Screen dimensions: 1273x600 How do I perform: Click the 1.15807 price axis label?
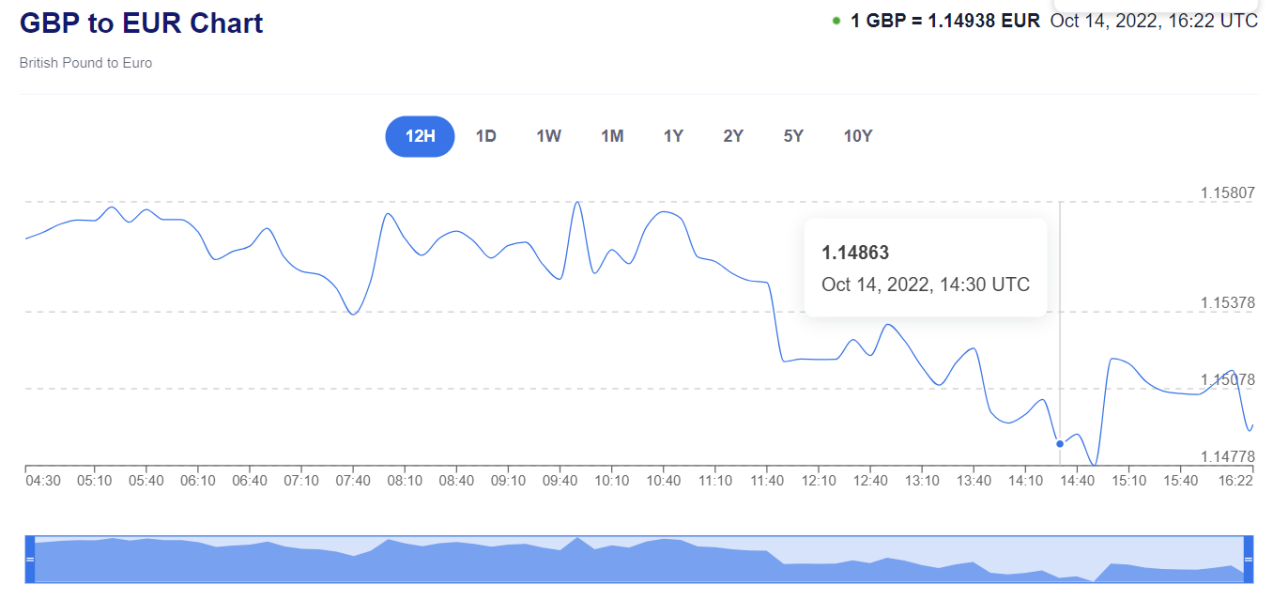1227,192
